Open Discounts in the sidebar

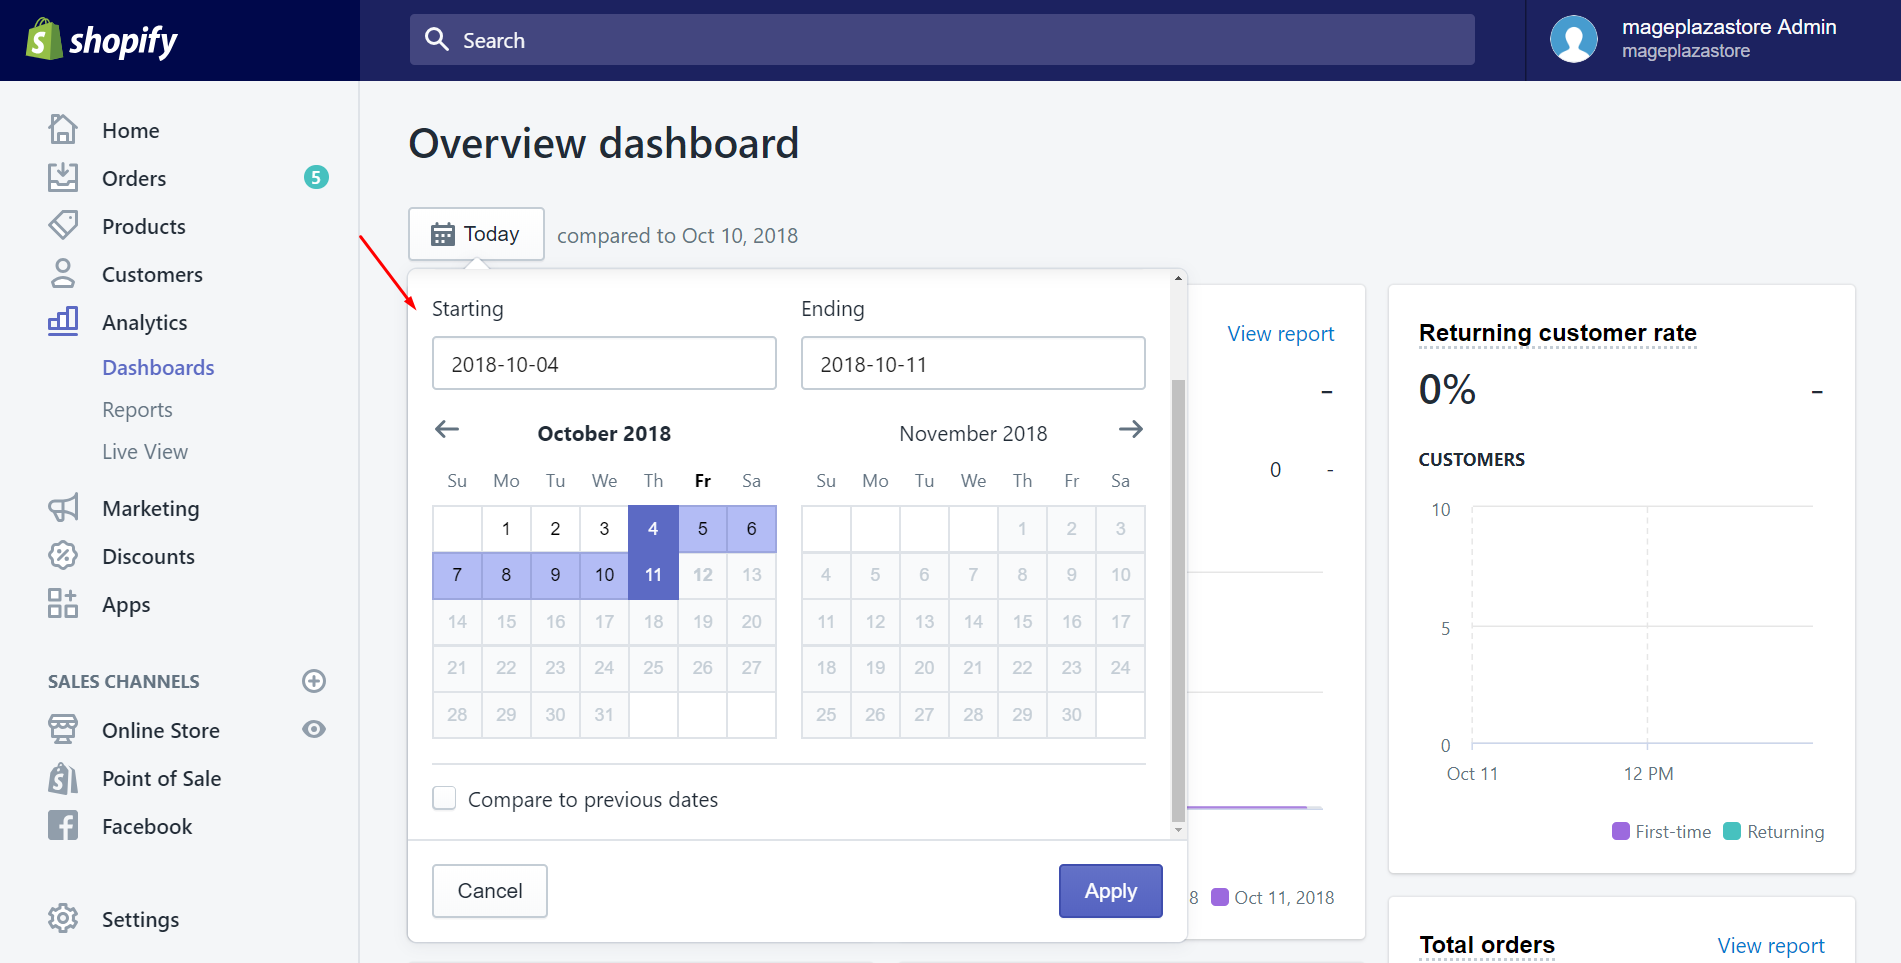148,556
